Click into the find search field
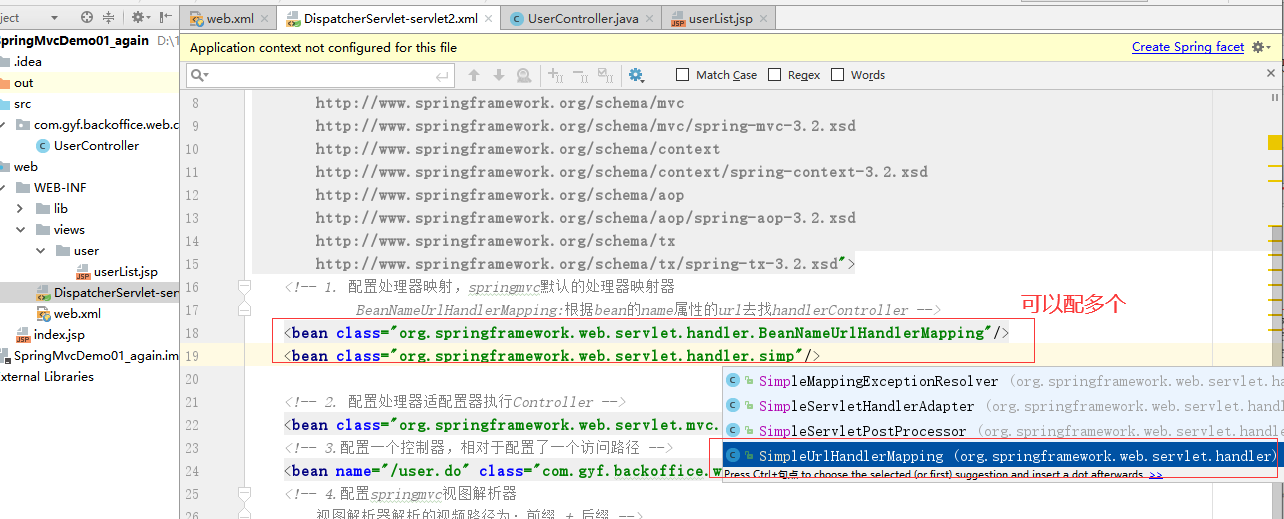 (320, 75)
